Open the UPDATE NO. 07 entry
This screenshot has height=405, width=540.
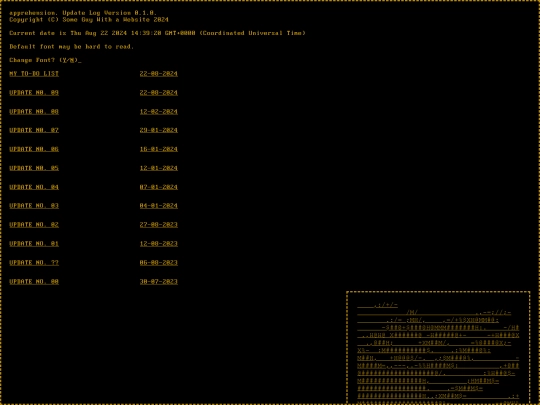coord(34,130)
